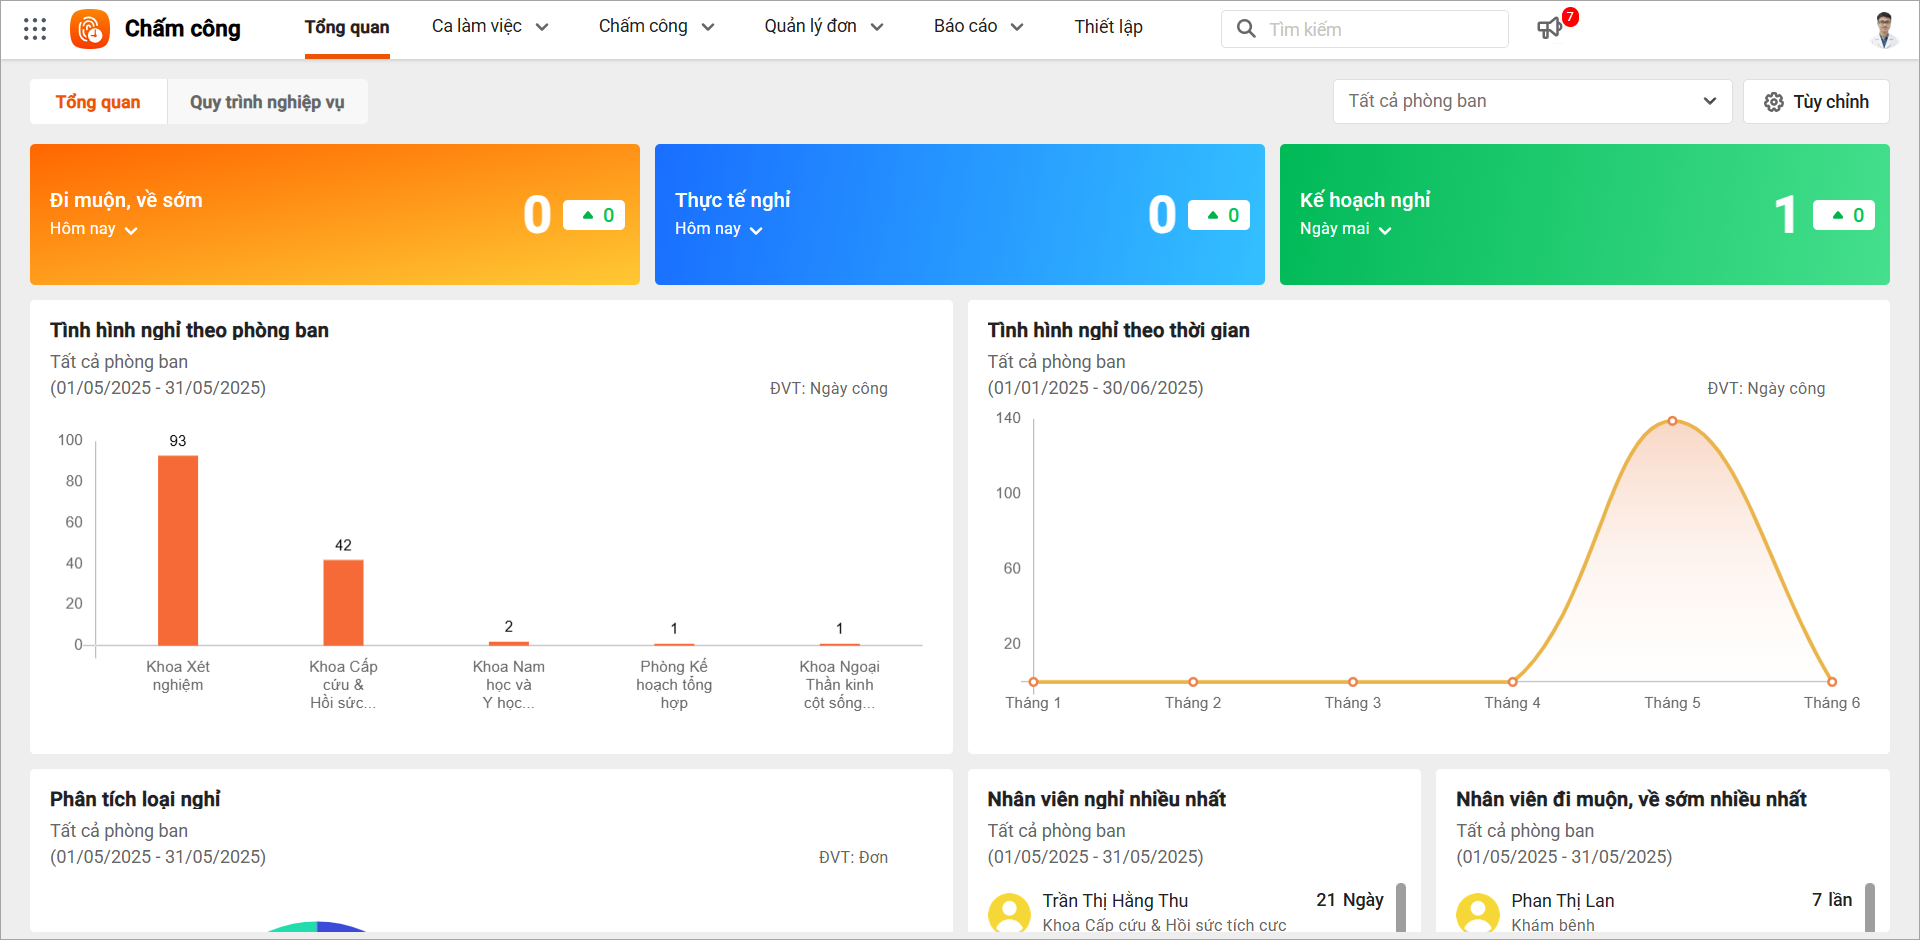Open the Quản lý đơn menu
The width and height of the screenshot is (1920, 940).
pos(823,27)
